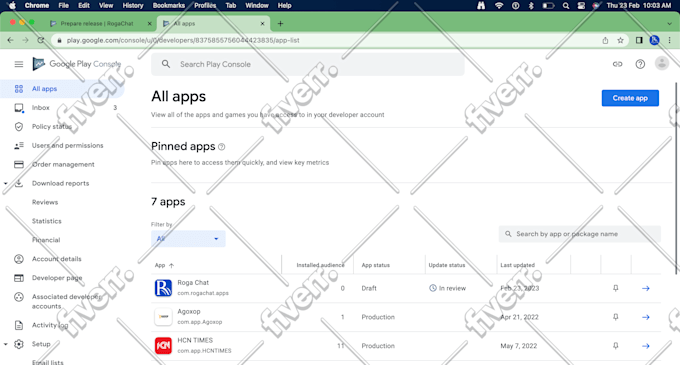Click Roga Chat In review status
Viewport: 680px width, 365px height.
[x=447, y=288]
